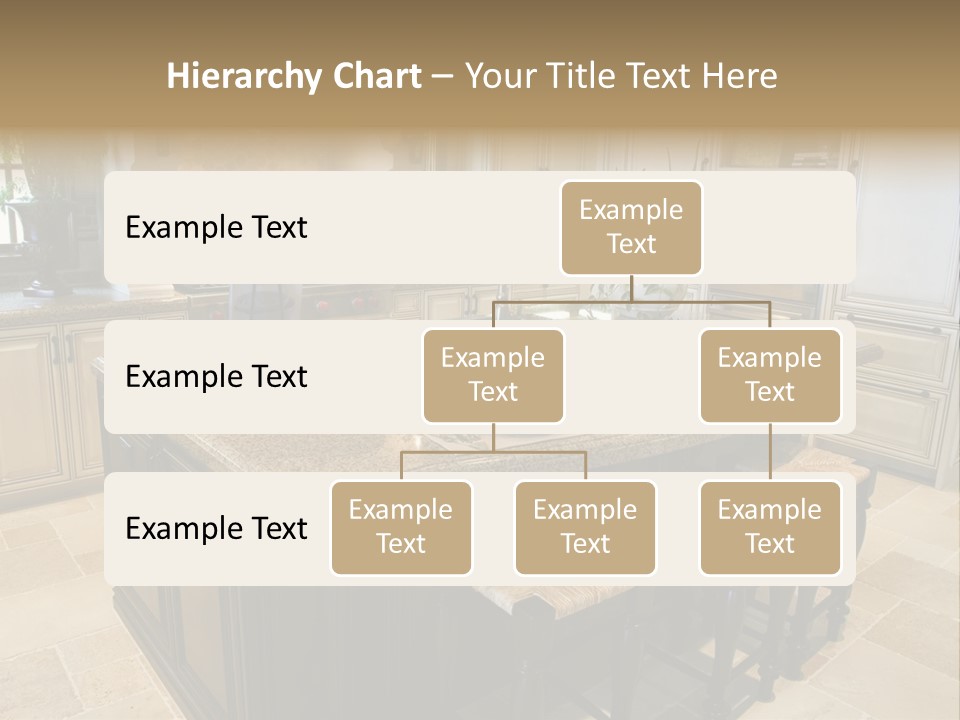Click empty space right of the root box
960x720 pixels.
[x=780, y=227]
